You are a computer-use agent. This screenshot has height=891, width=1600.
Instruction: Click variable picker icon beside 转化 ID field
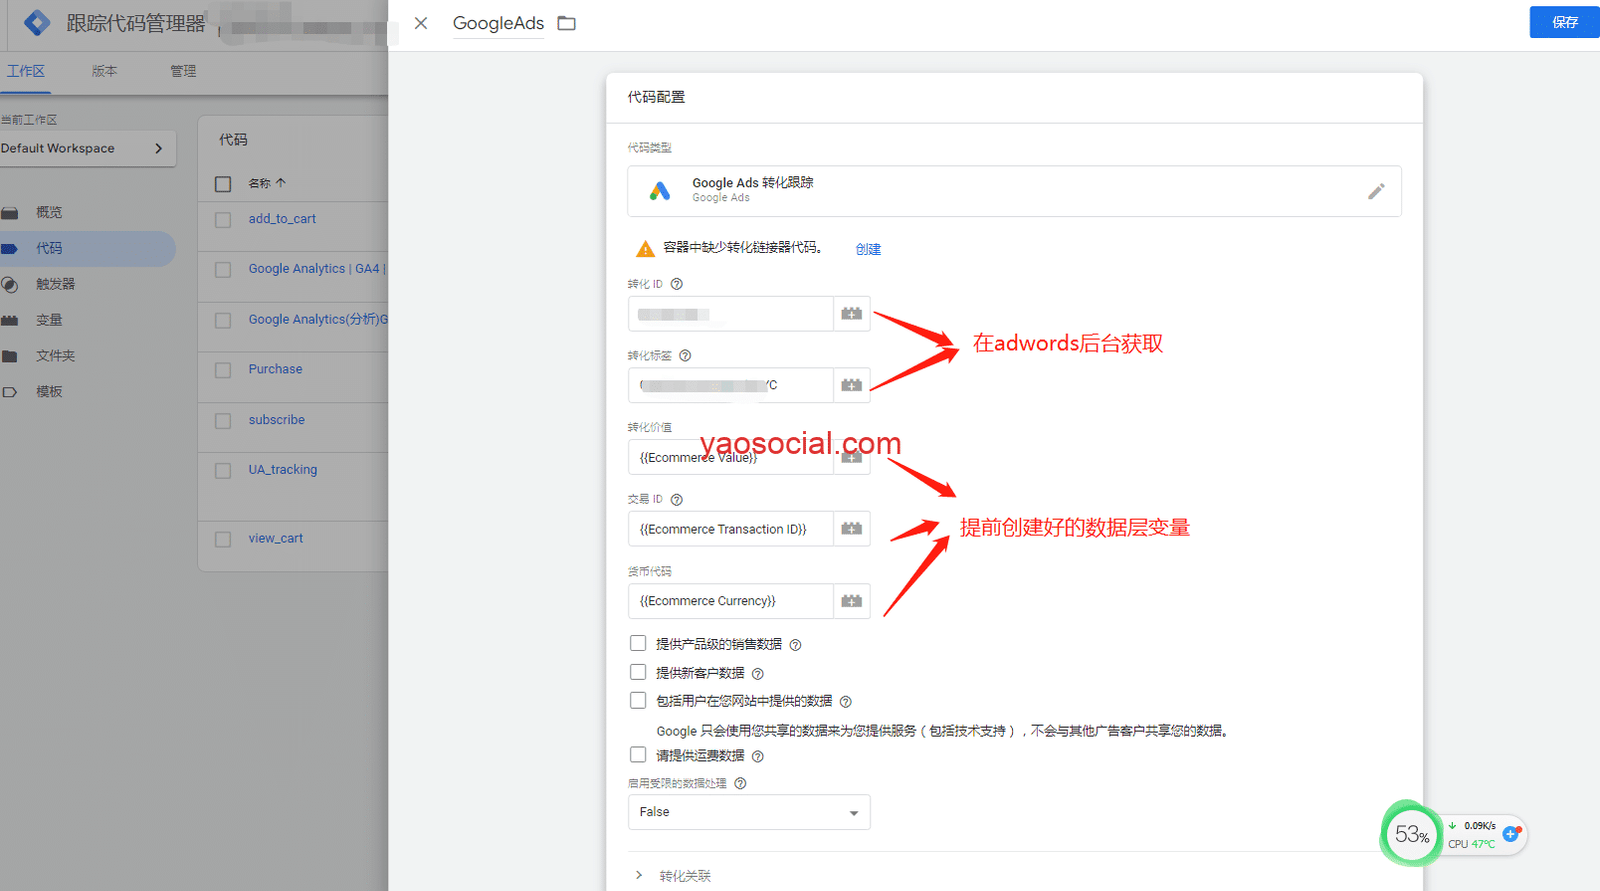851,314
